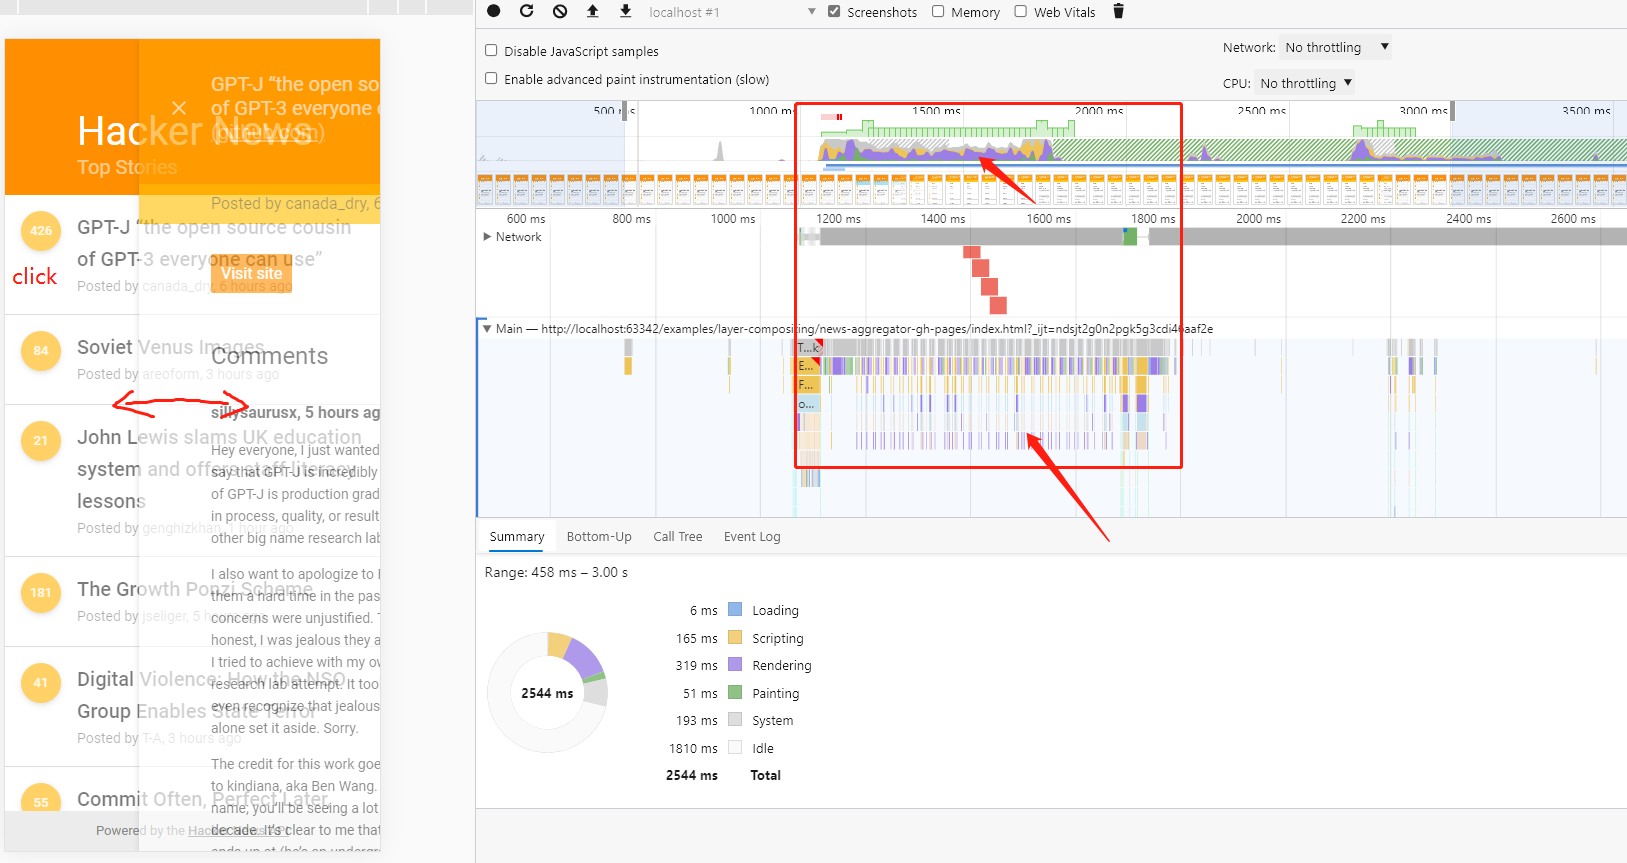Click the Idle color swatch in summary

(x=735, y=748)
